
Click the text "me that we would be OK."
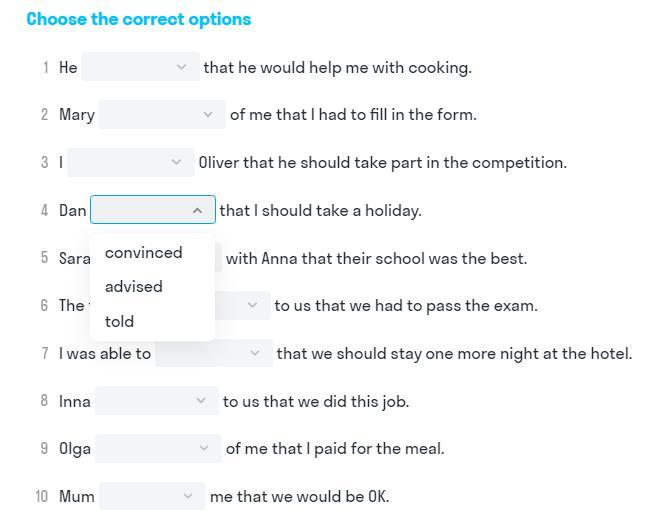tap(299, 496)
